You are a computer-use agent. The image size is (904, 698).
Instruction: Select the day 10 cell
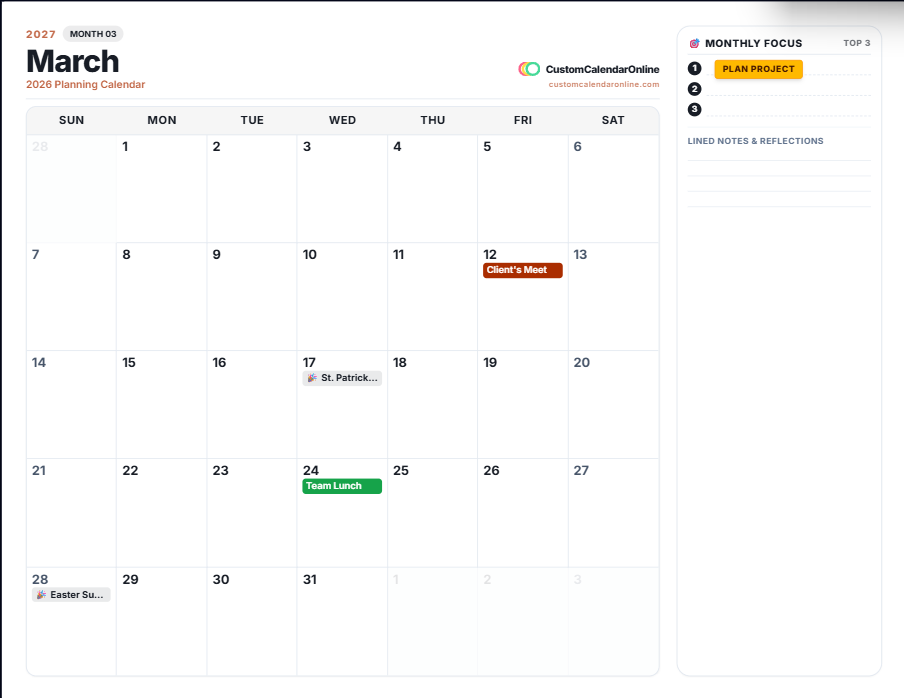(x=342, y=296)
